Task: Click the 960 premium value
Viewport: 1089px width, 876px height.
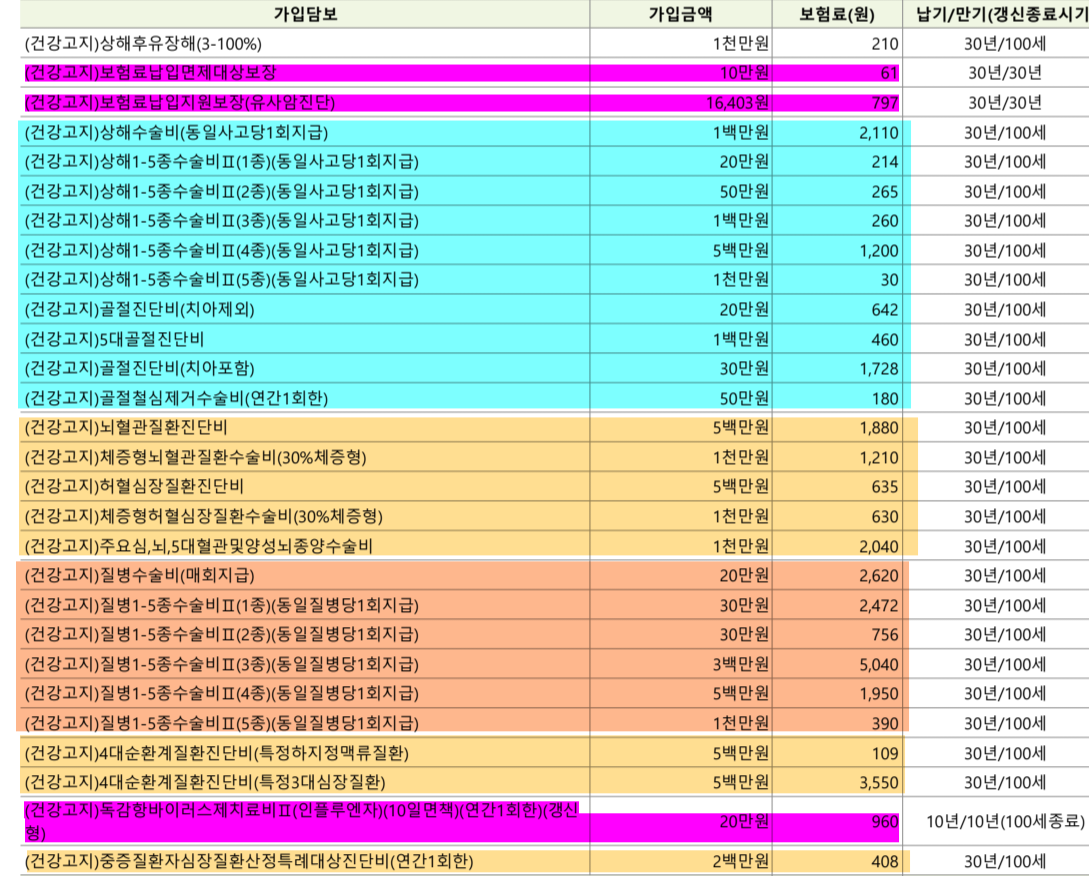Action: [x=885, y=823]
